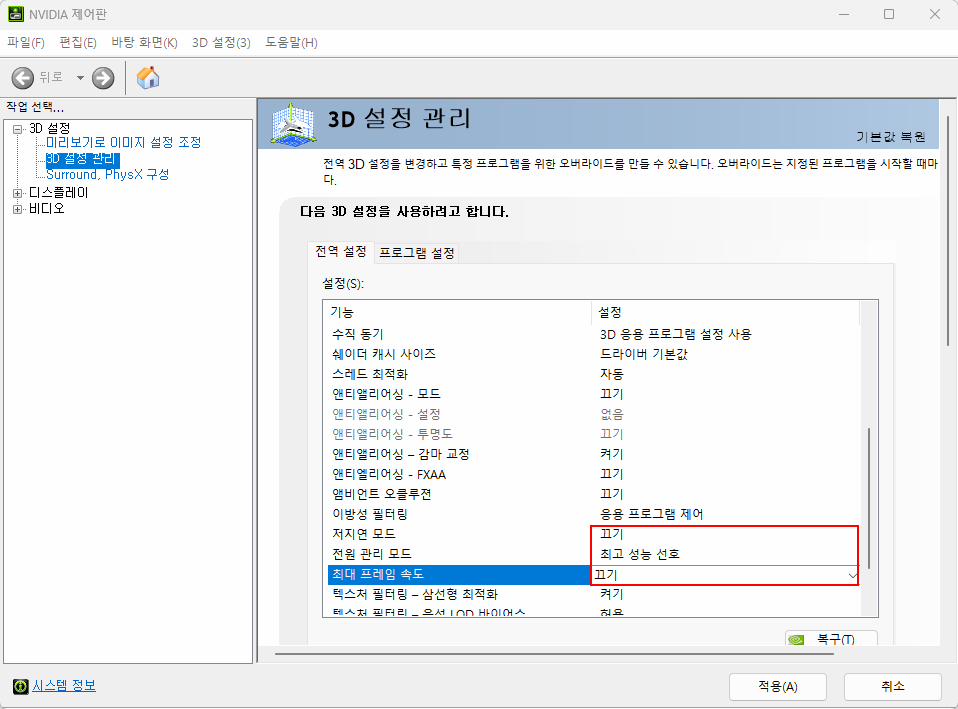Click the 응용 프로그램 제어 value
This screenshot has height=709, width=958.
pos(651,514)
